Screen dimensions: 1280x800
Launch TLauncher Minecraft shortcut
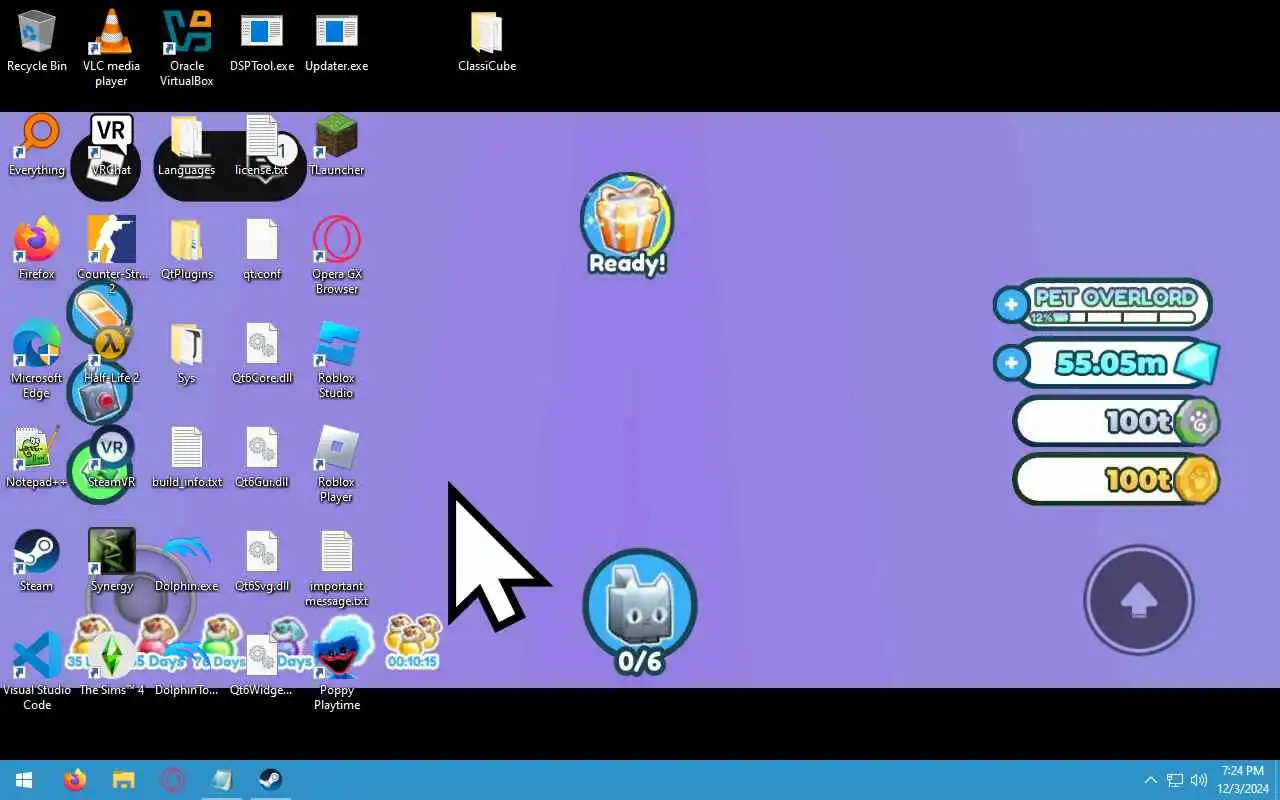pos(337,146)
